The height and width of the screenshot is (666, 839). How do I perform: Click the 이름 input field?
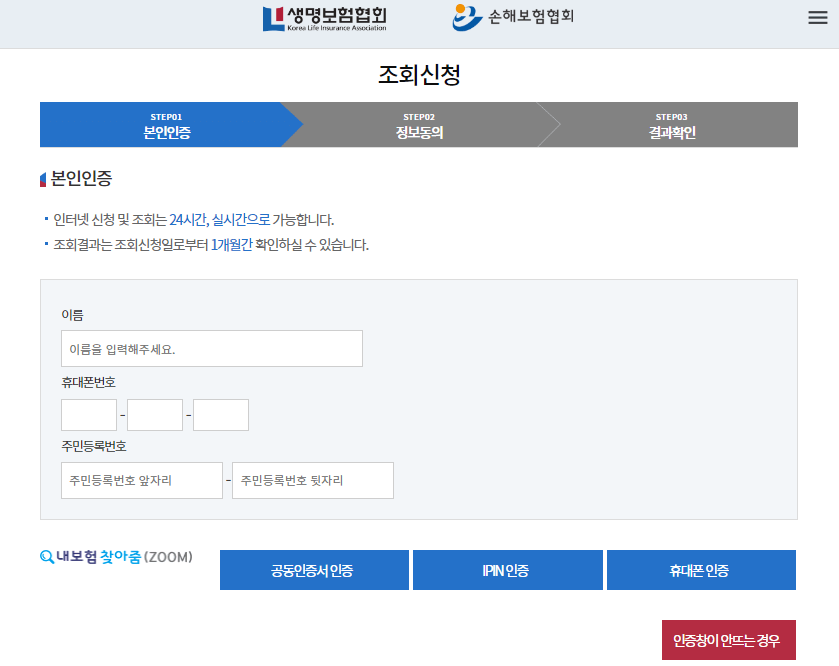(x=212, y=348)
